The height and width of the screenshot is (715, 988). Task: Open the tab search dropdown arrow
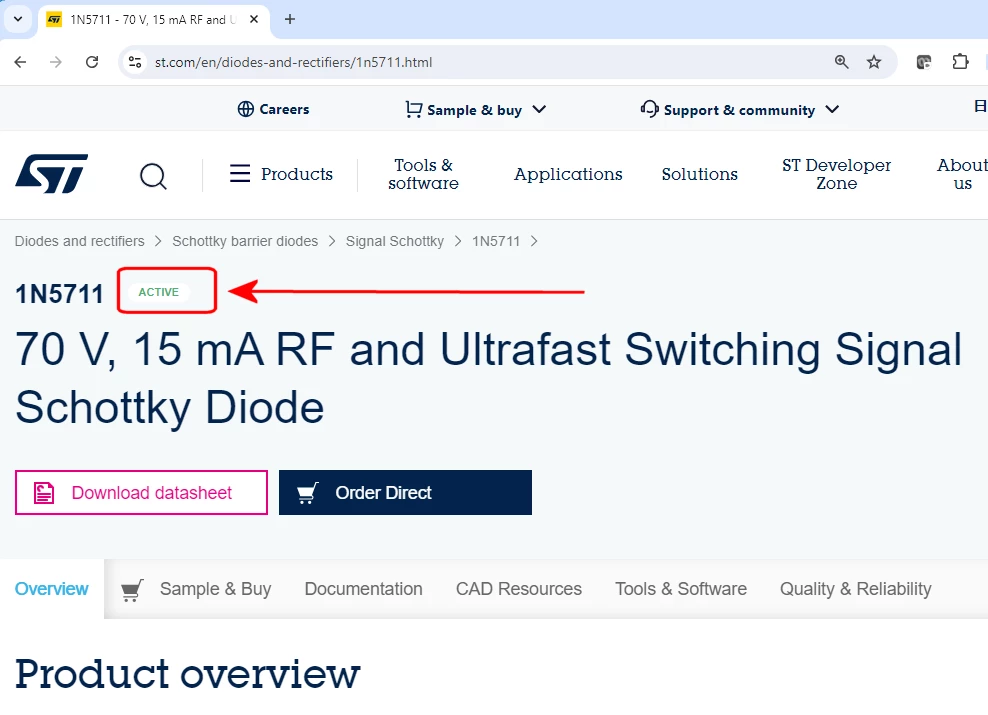pyautogui.click(x=18, y=19)
